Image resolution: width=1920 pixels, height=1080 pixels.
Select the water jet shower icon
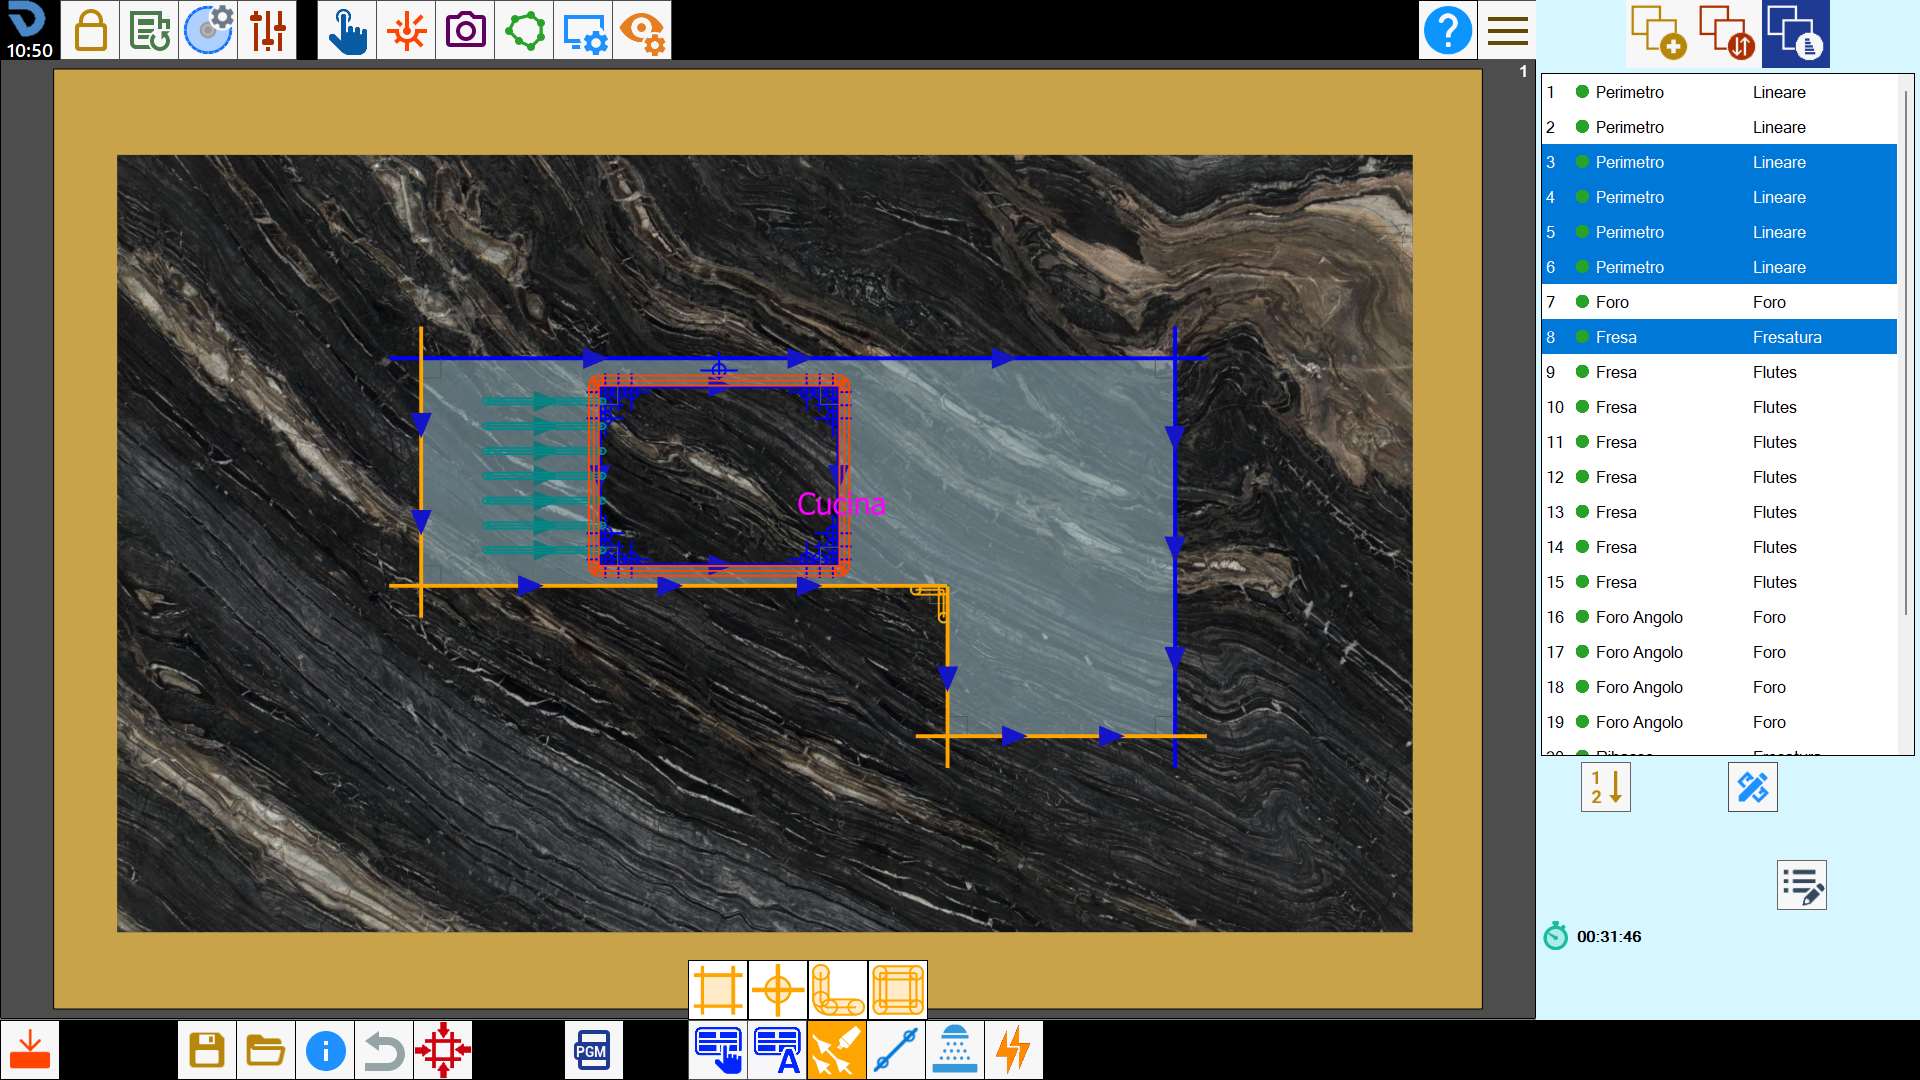tap(955, 1050)
